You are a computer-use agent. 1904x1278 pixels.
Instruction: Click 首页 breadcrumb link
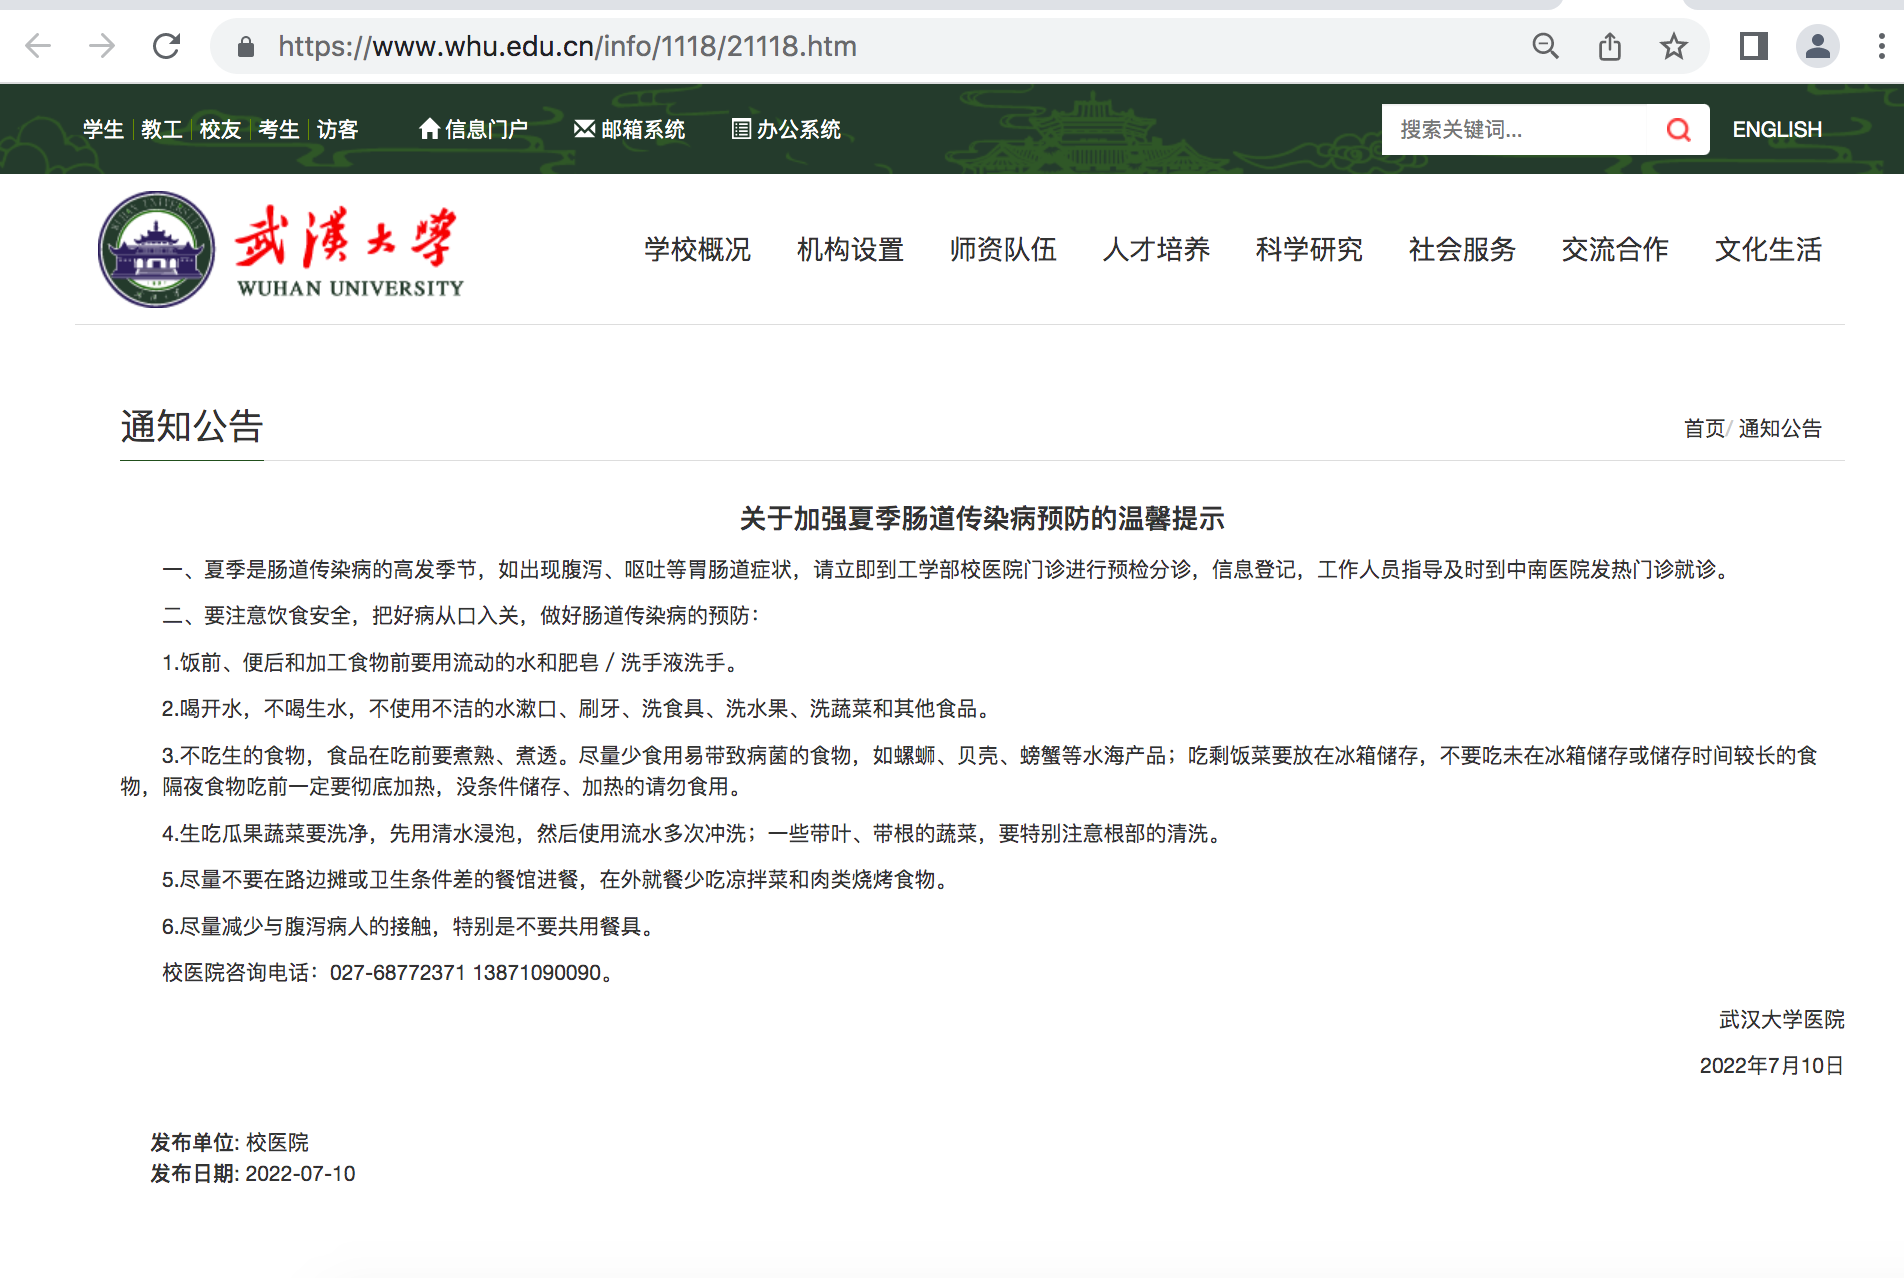click(1704, 428)
